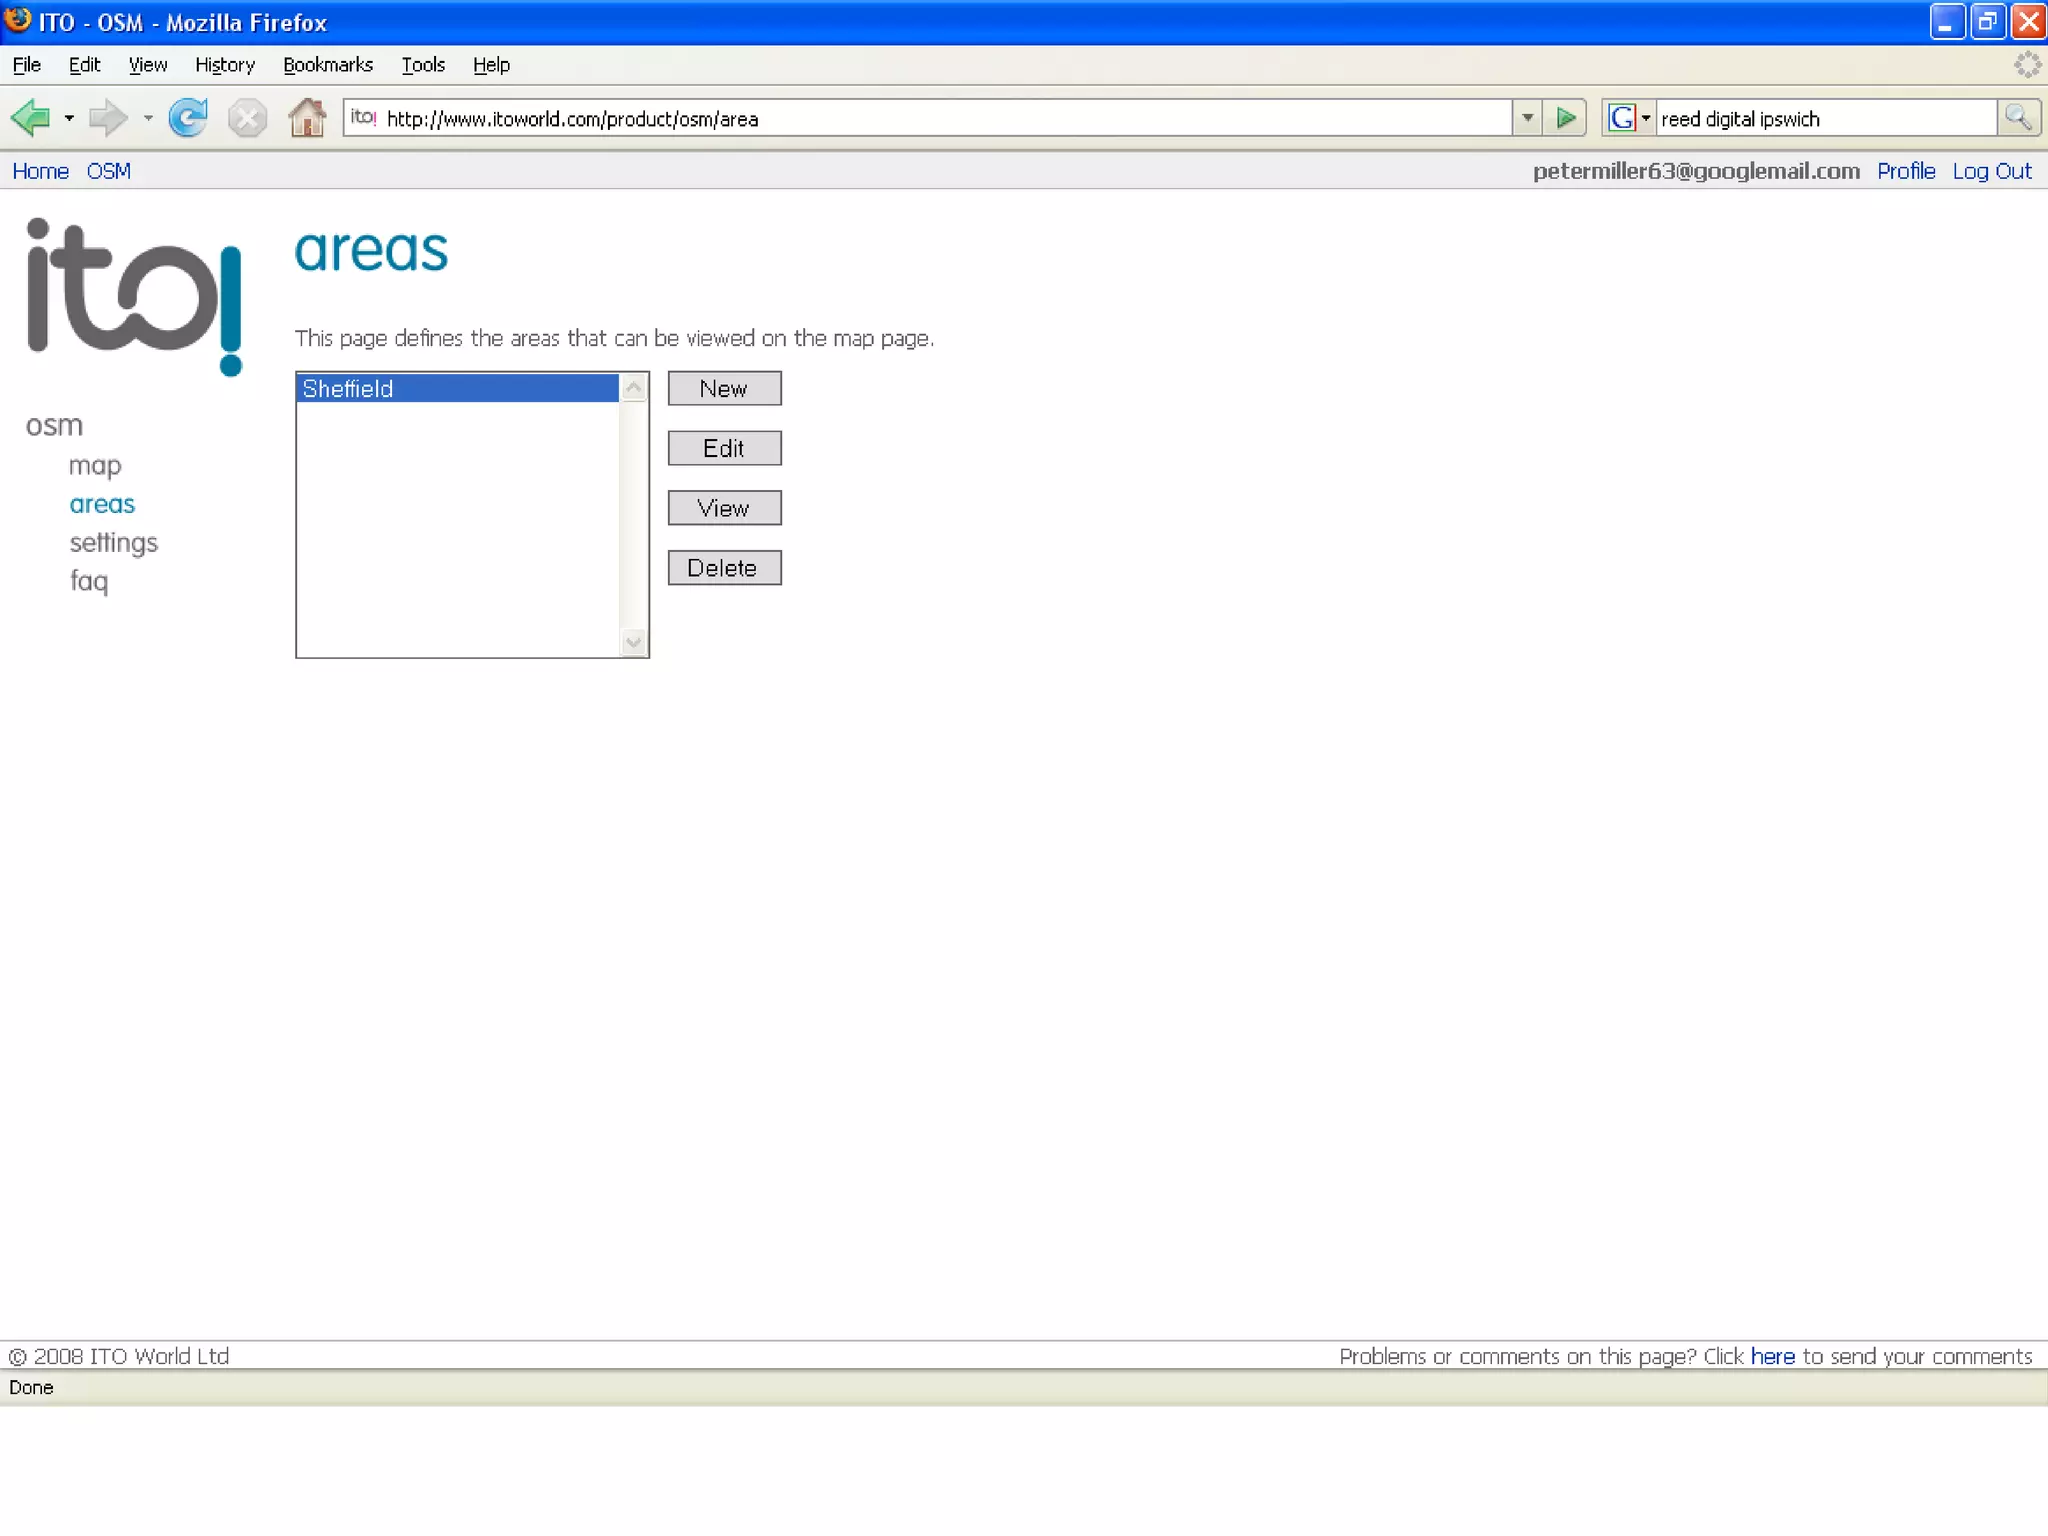The height and width of the screenshot is (1536, 2048).
Task: Select Sheffield in the areas list
Action: pos(457,388)
